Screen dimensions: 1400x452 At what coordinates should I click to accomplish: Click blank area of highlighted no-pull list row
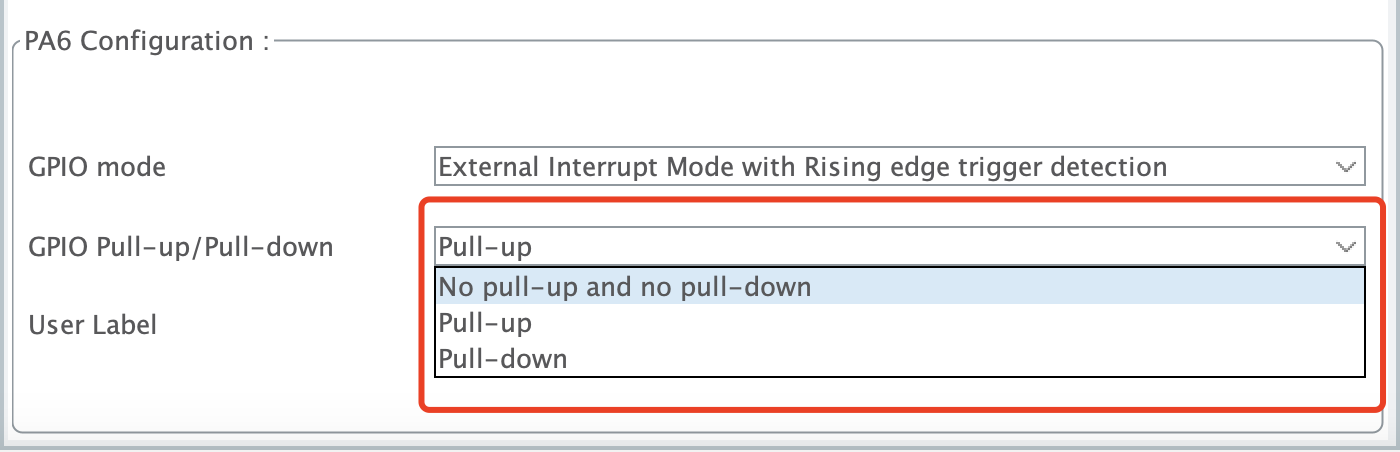[1080, 288]
